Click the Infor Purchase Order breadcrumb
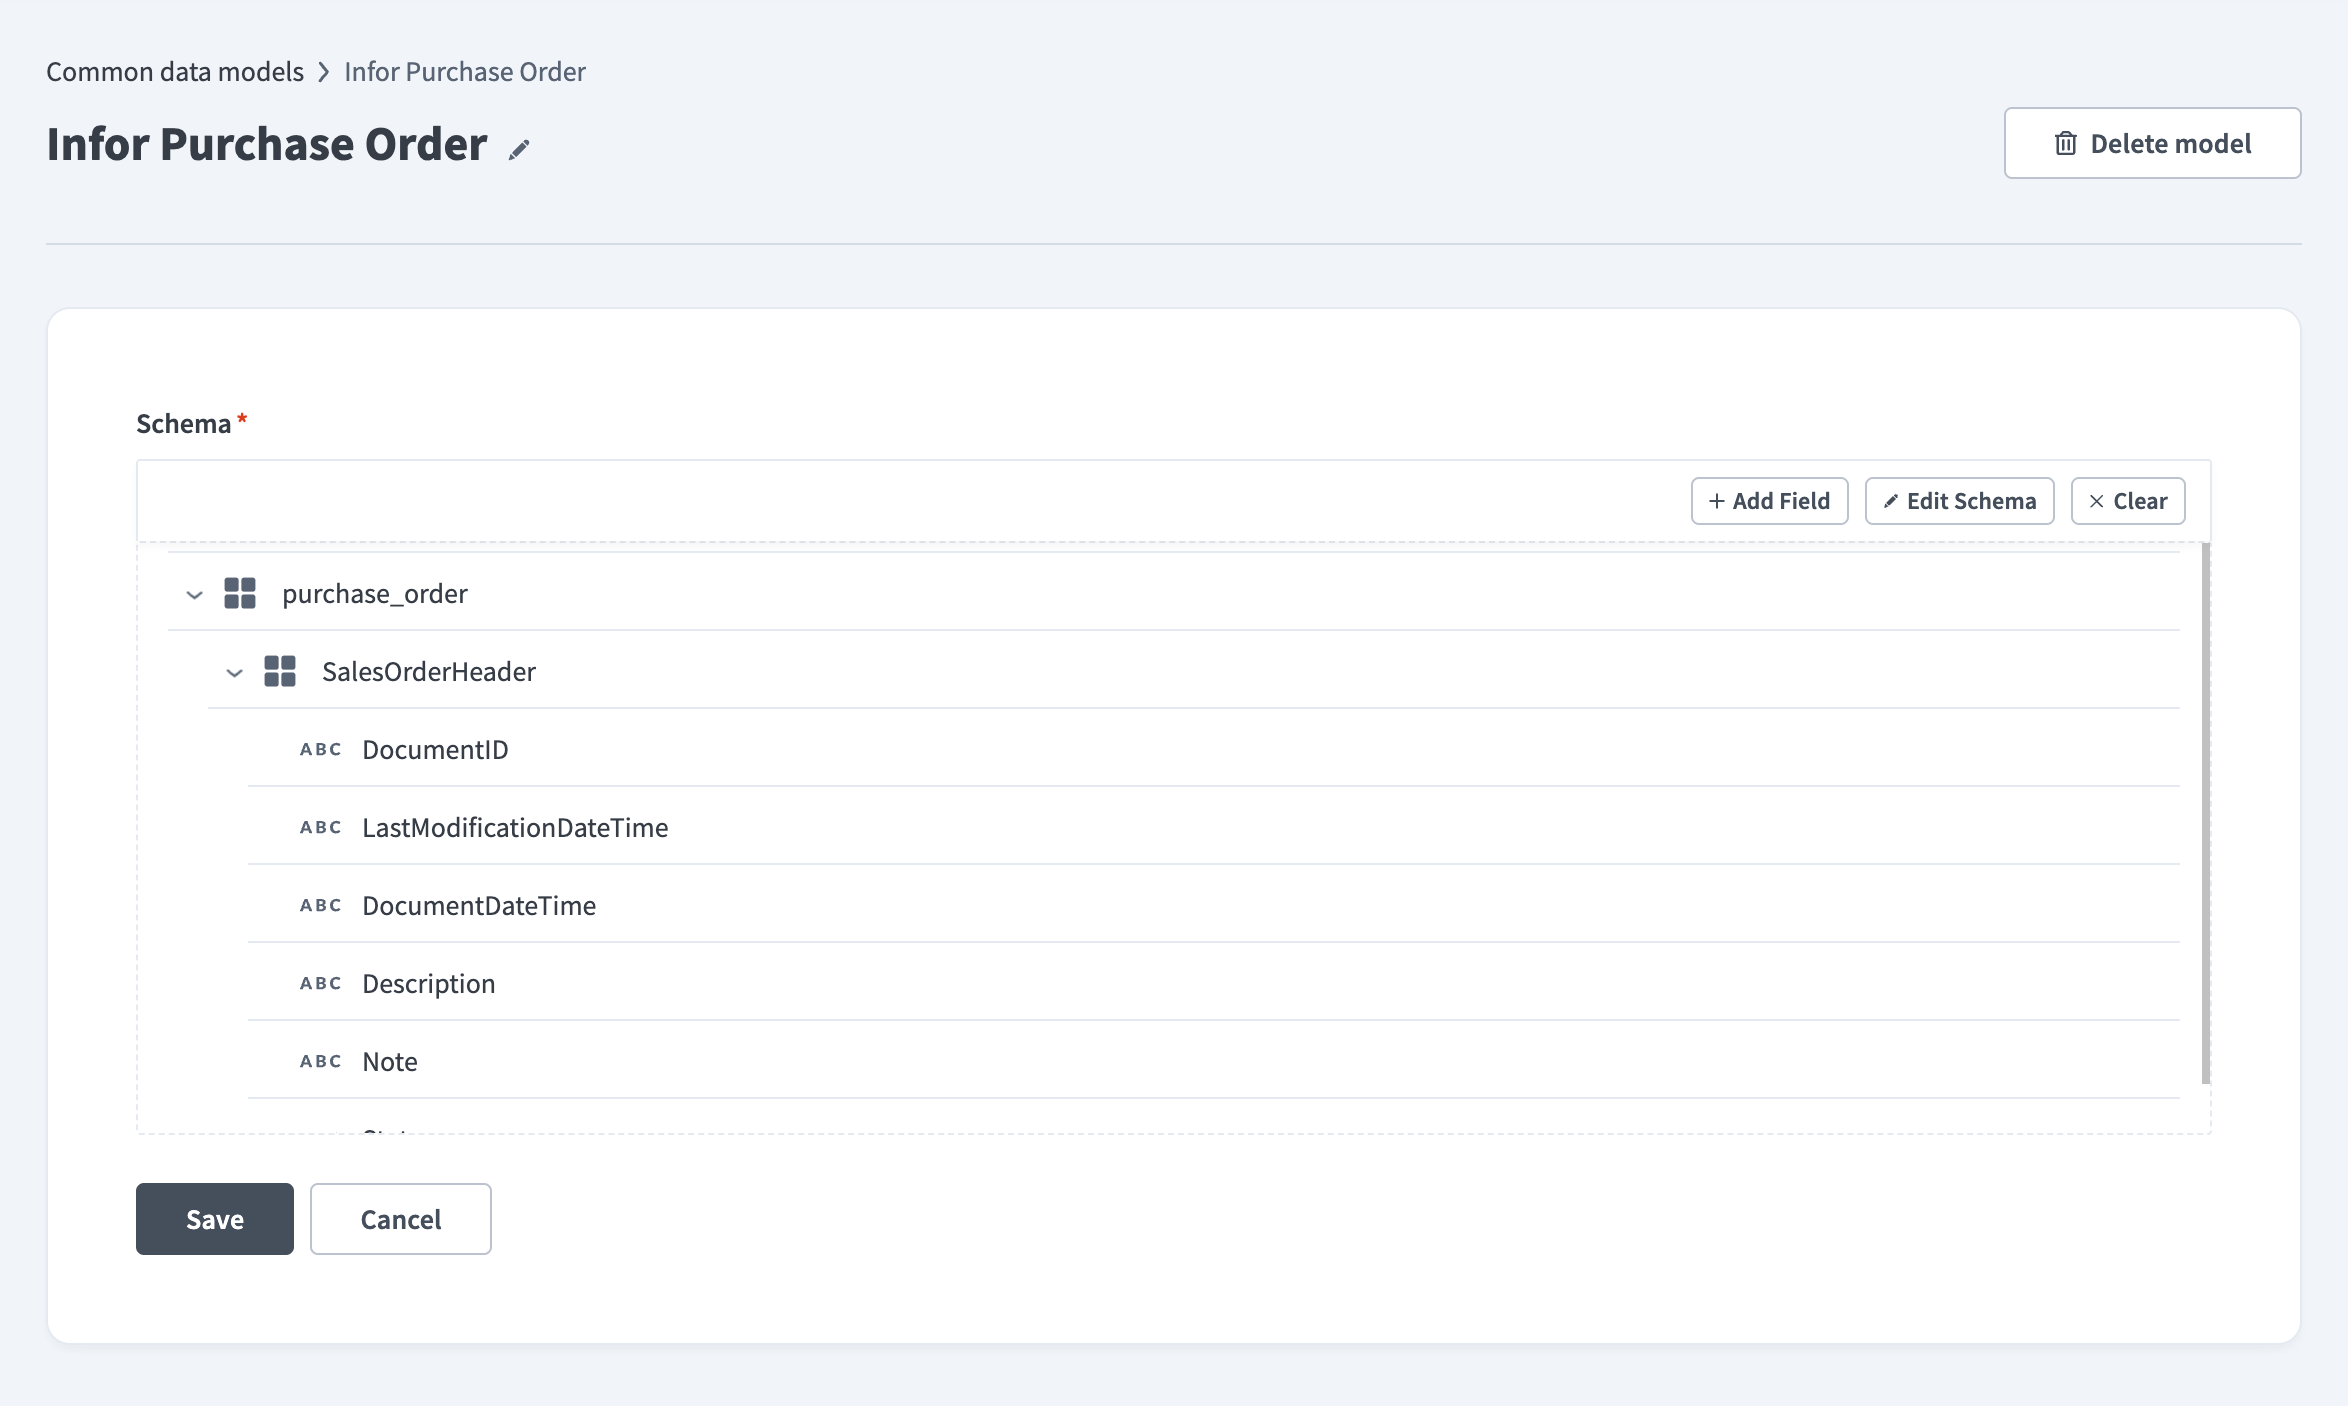Image resolution: width=2348 pixels, height=1406 pixels. click(465, 72)
